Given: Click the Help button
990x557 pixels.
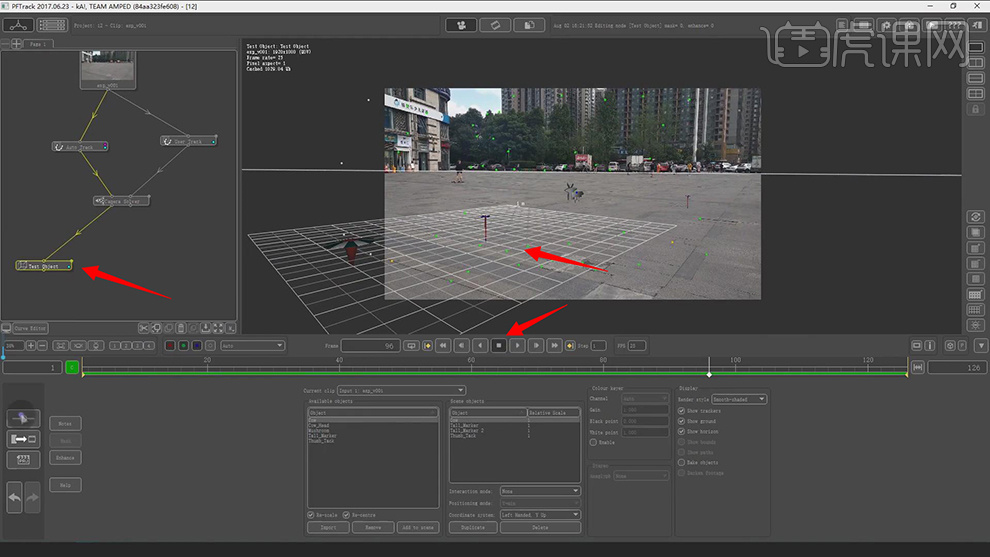Looking at the screenshot, I should (65, 485).
